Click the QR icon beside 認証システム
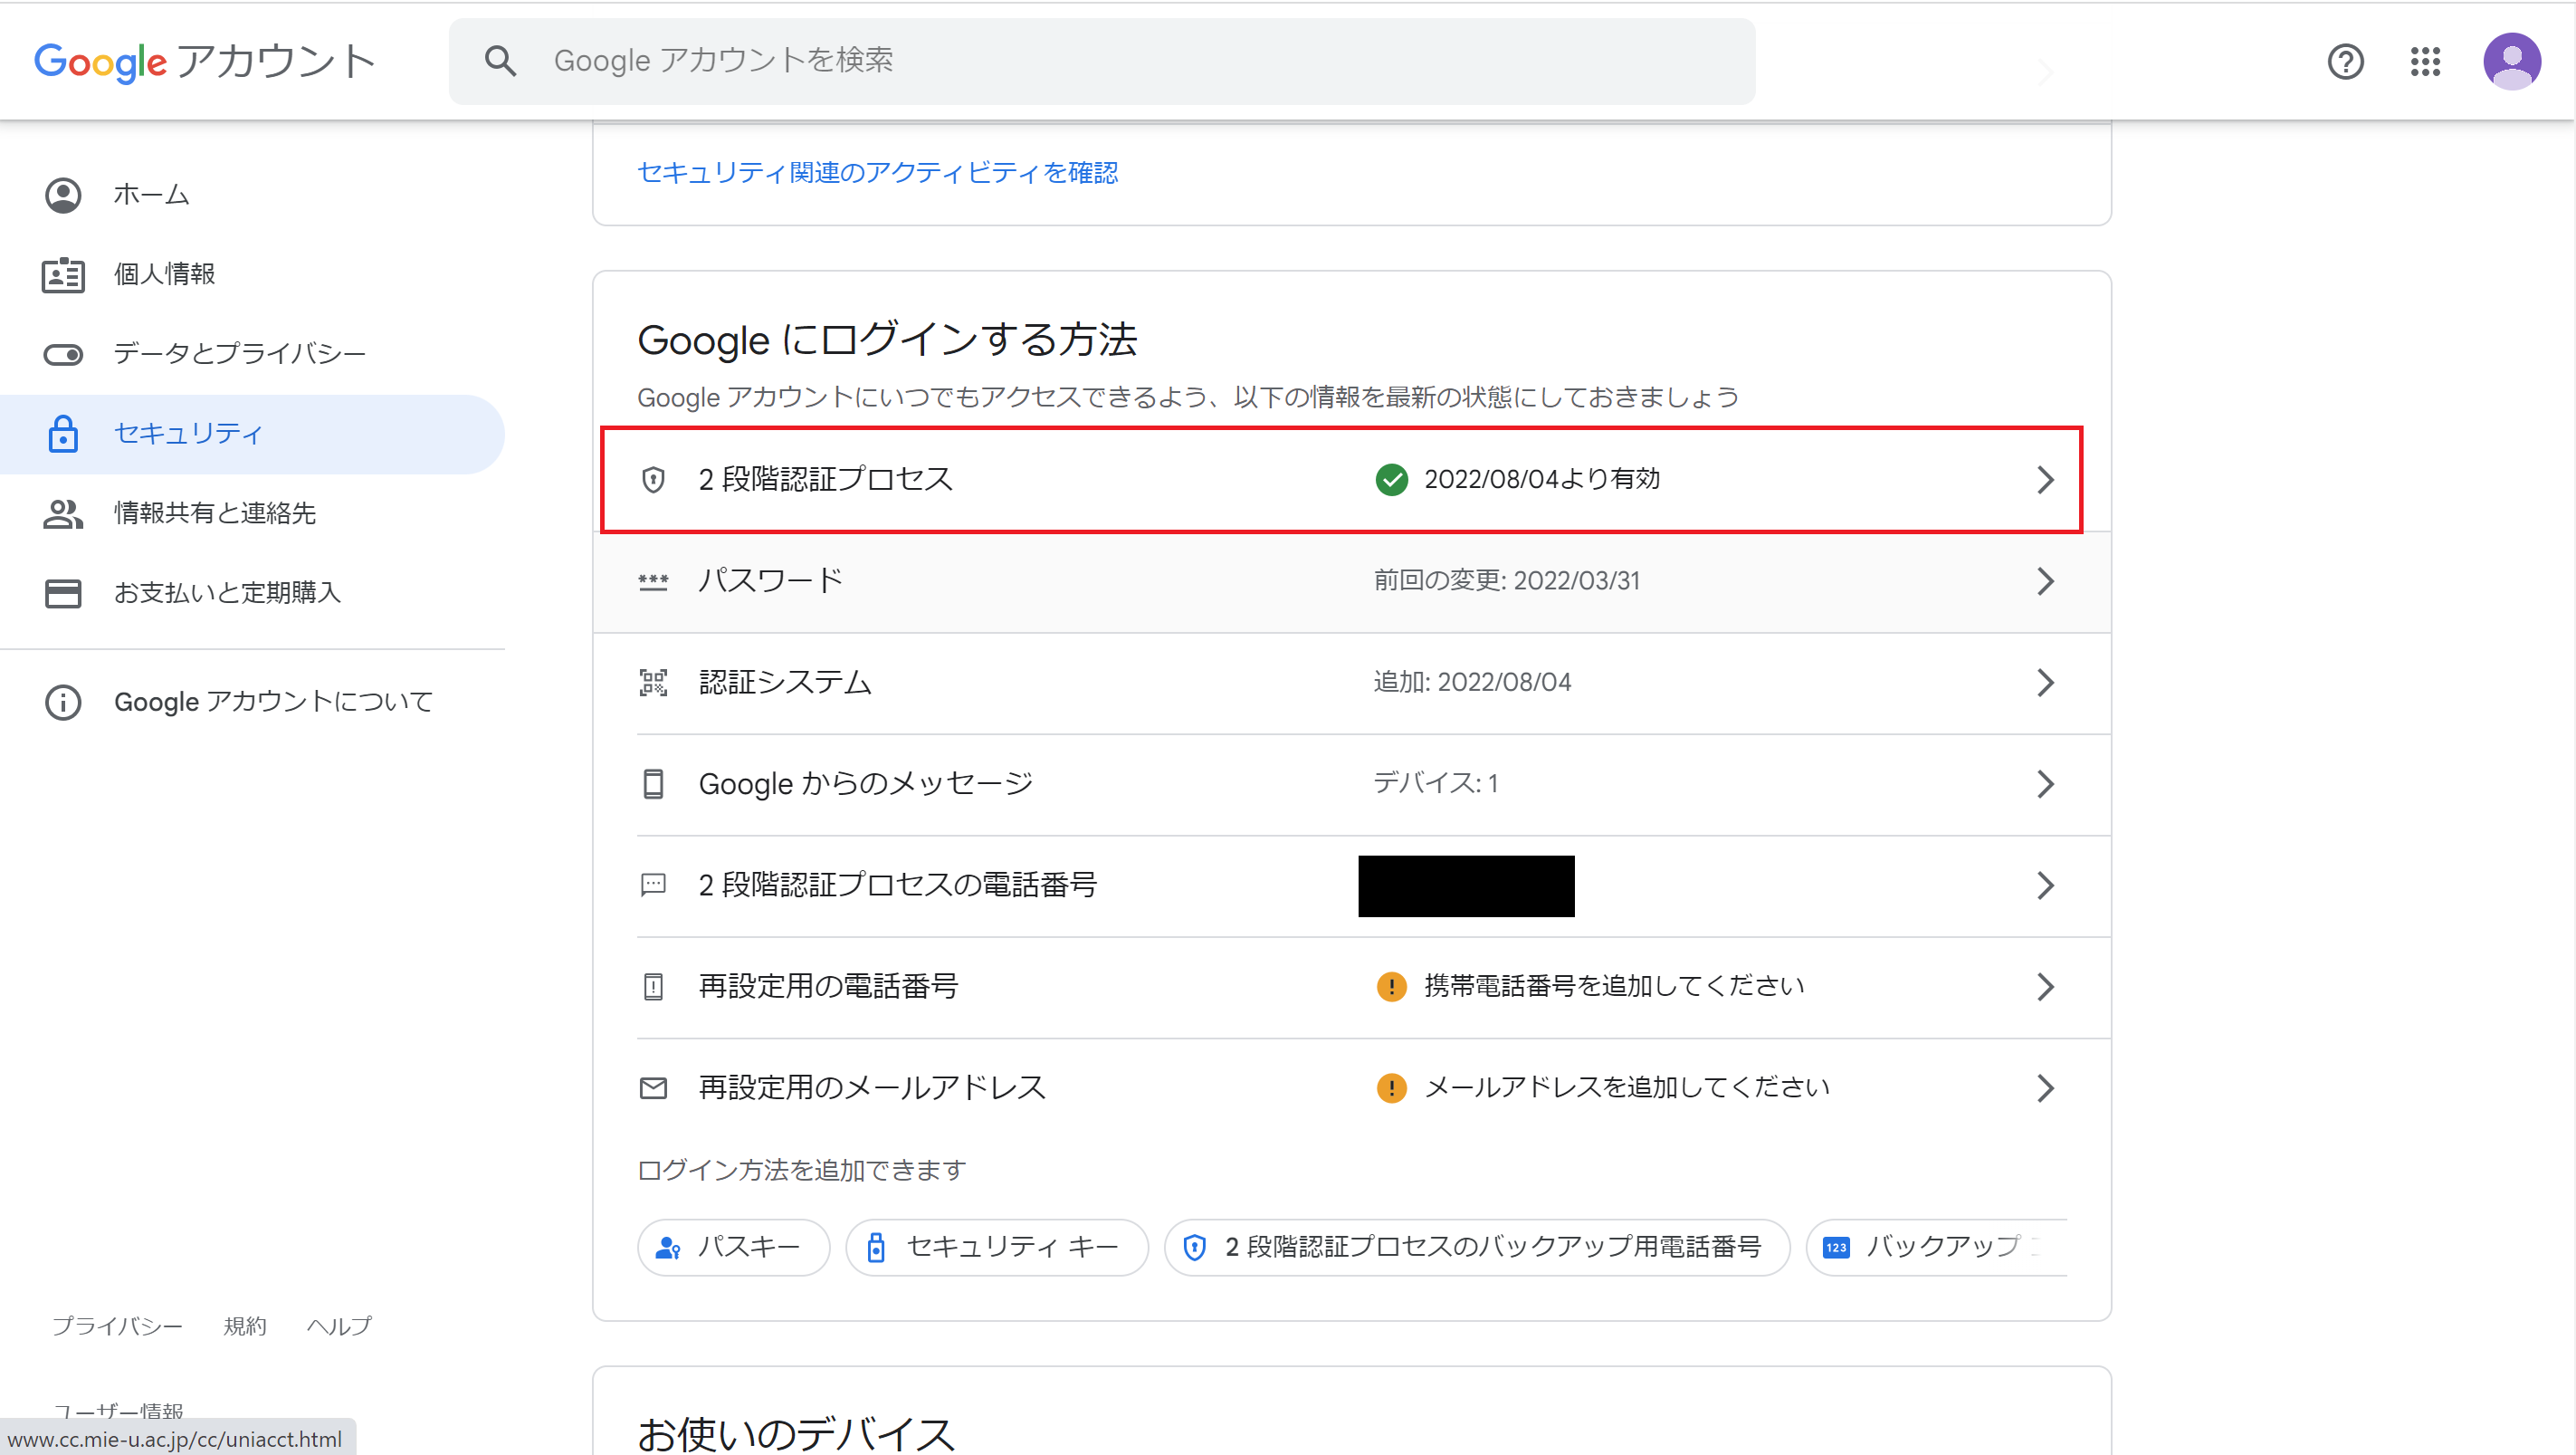This screenshot has width=2576, height=1455. coord(653,683)
